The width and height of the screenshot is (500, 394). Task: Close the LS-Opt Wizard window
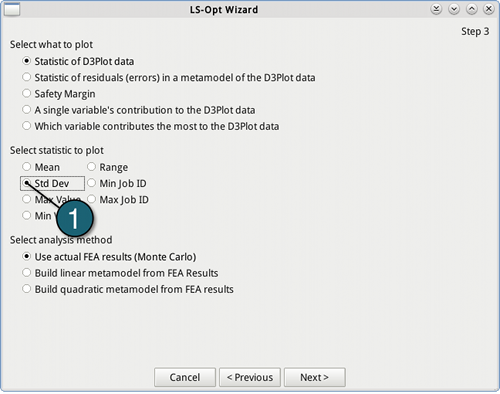click(x=489, y=9)
